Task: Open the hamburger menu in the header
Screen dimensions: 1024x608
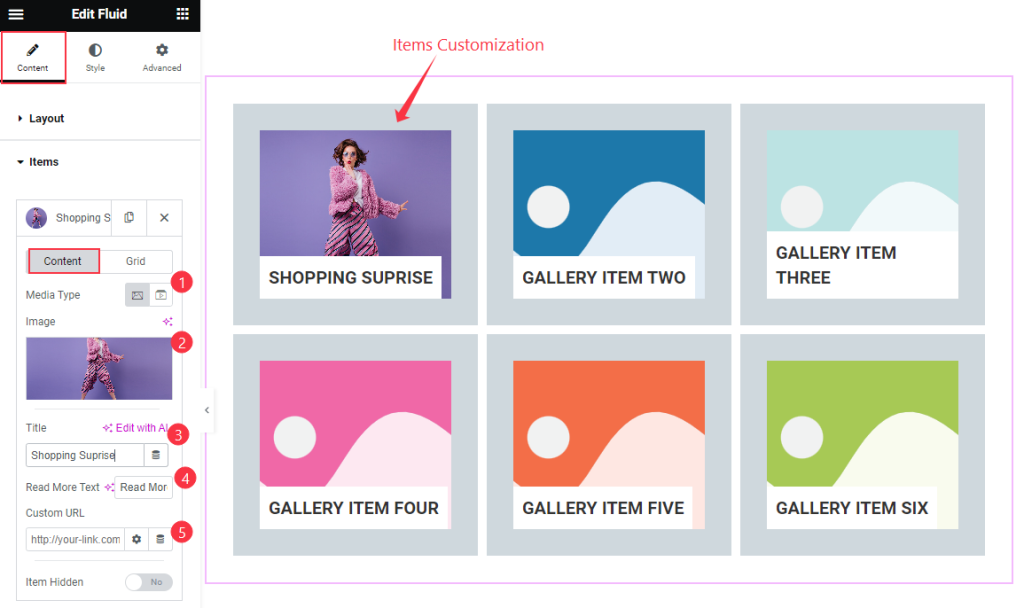Action: coord(16,14)
